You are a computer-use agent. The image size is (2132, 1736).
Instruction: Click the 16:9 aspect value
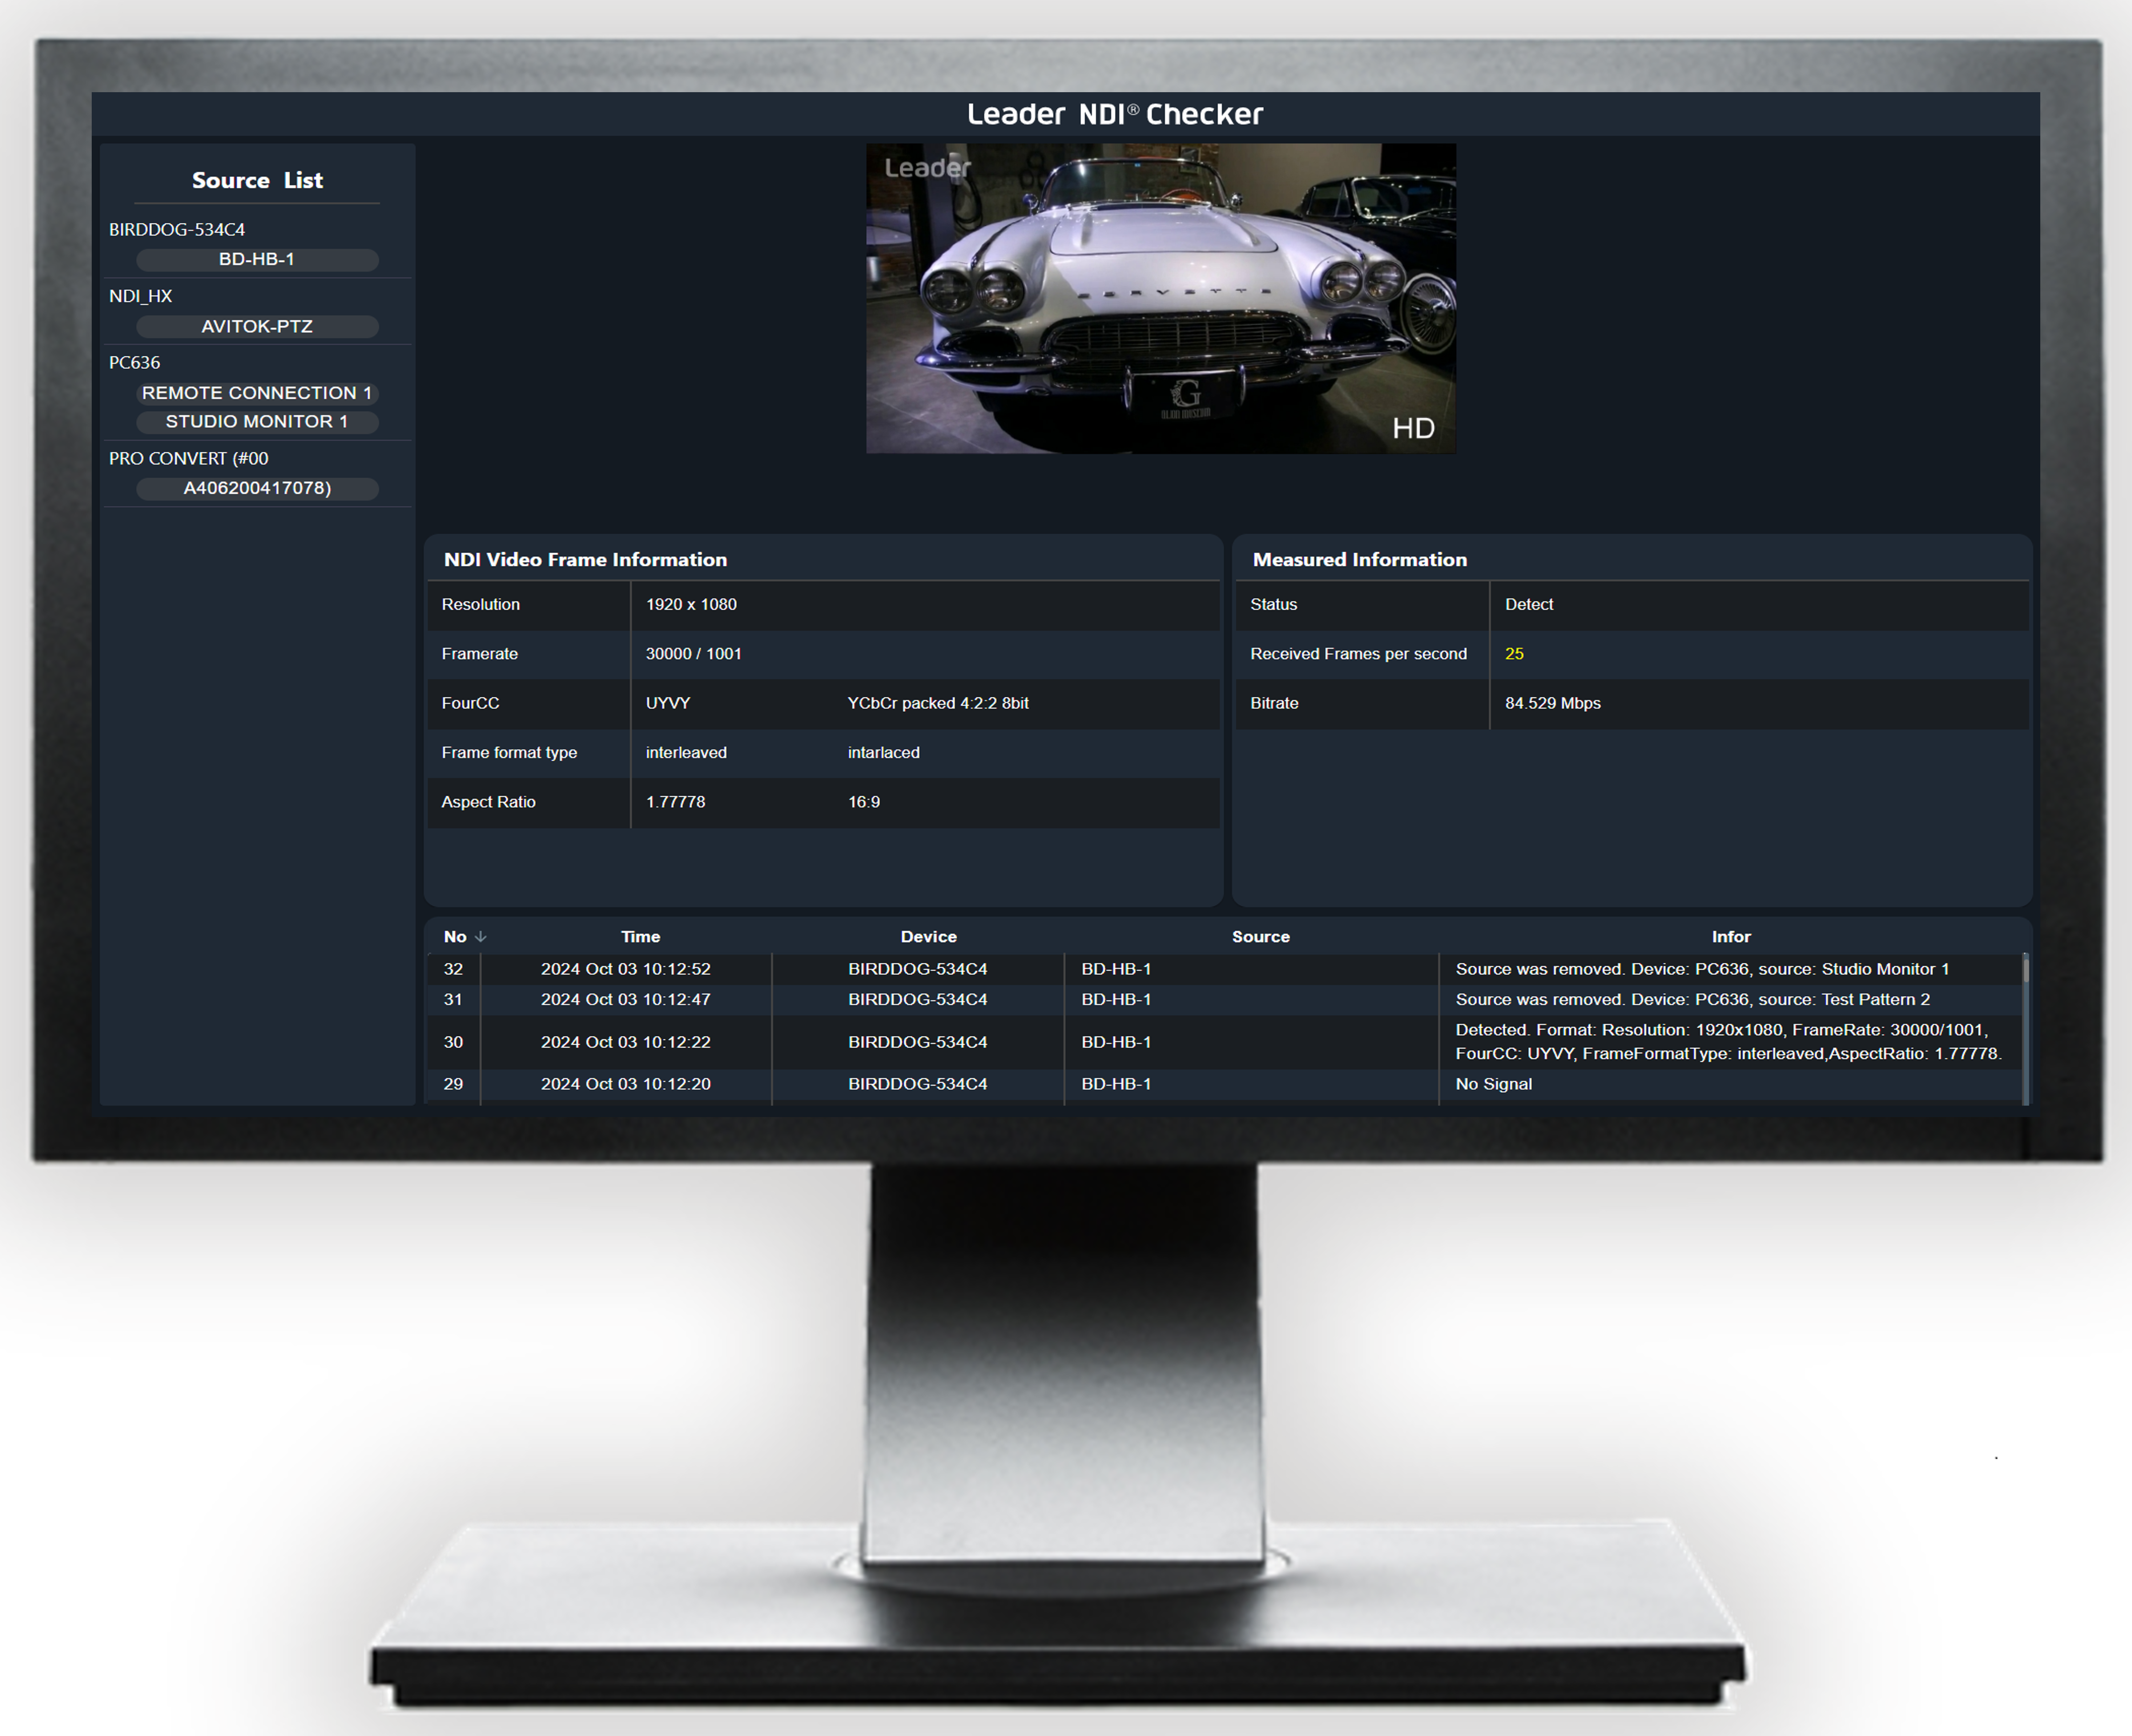pos(864,802)
